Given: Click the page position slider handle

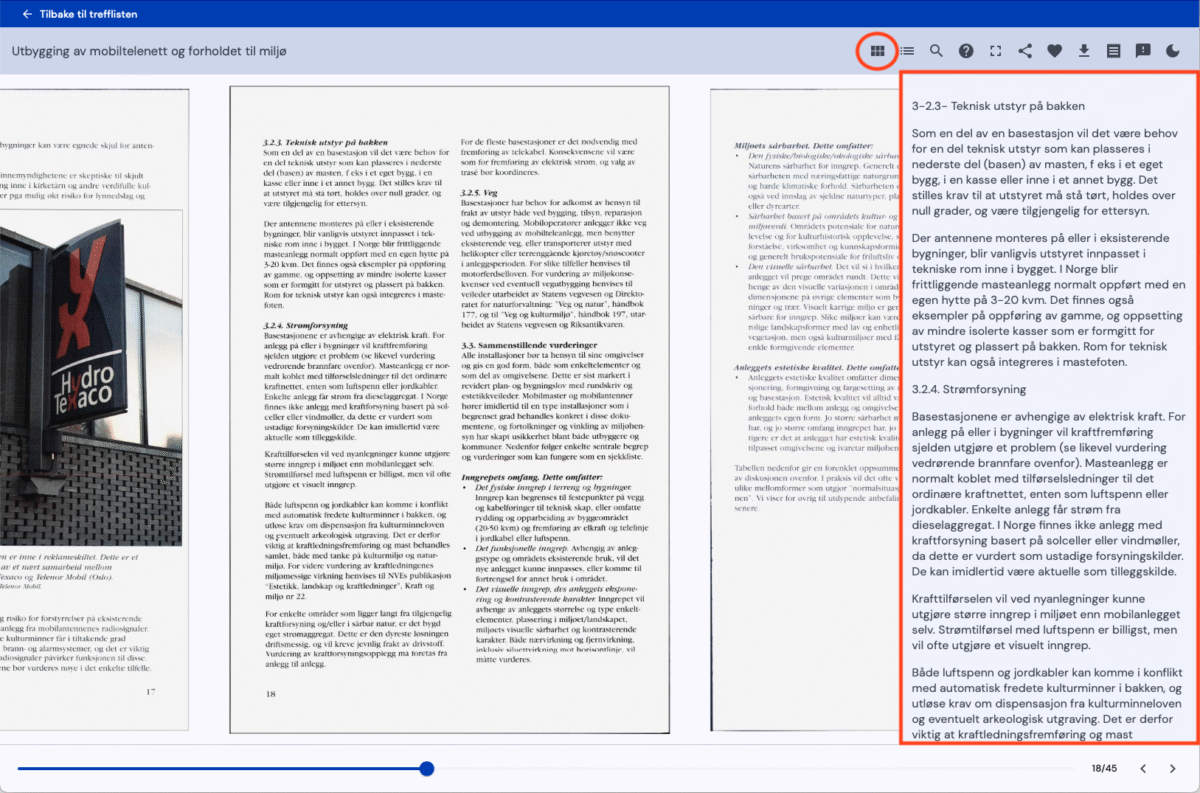Looking at the screenshot, I should tap(427, 768).
